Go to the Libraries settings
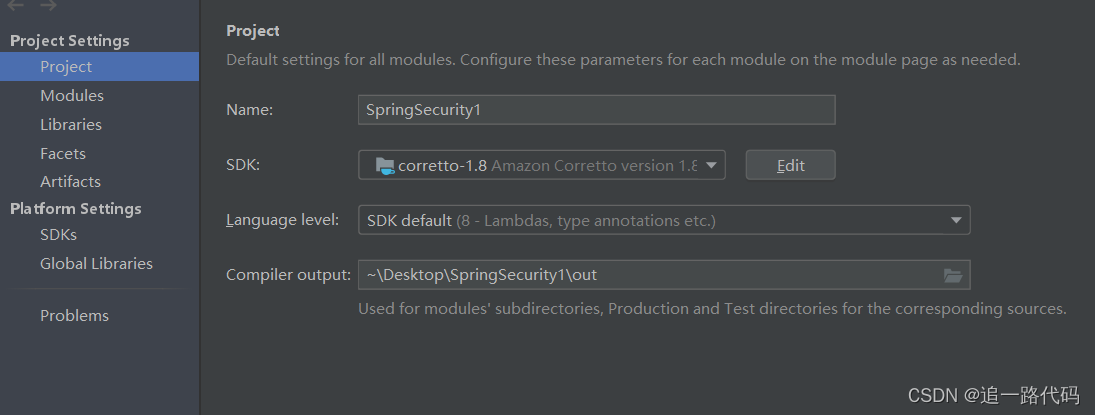1095x415 pixels. pyautogui.click(x=71, y=125)
